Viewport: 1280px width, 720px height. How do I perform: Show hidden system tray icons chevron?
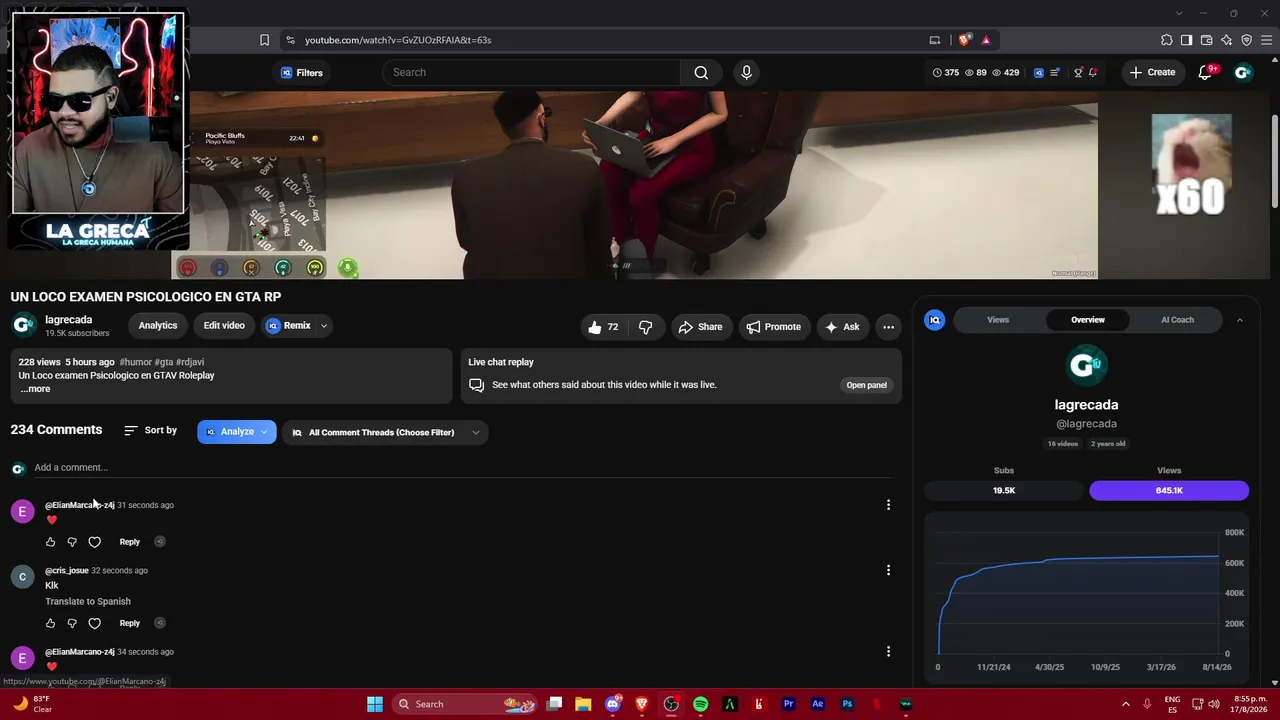(1125, 704)
